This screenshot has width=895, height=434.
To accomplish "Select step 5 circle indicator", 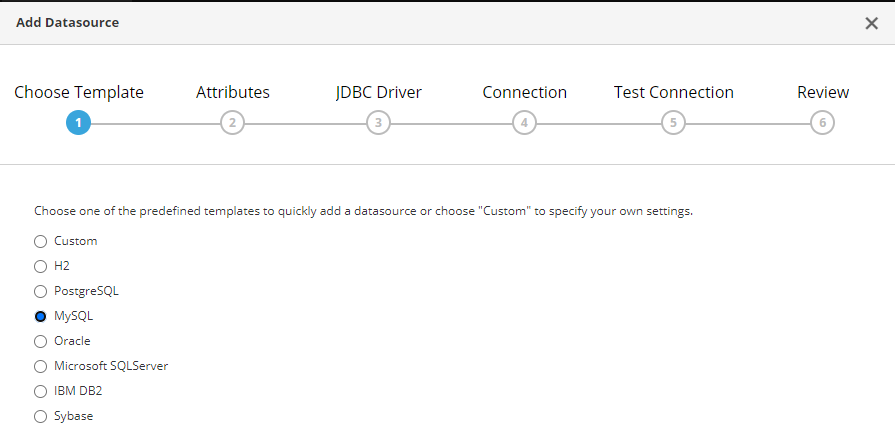I will pos(673,123).
